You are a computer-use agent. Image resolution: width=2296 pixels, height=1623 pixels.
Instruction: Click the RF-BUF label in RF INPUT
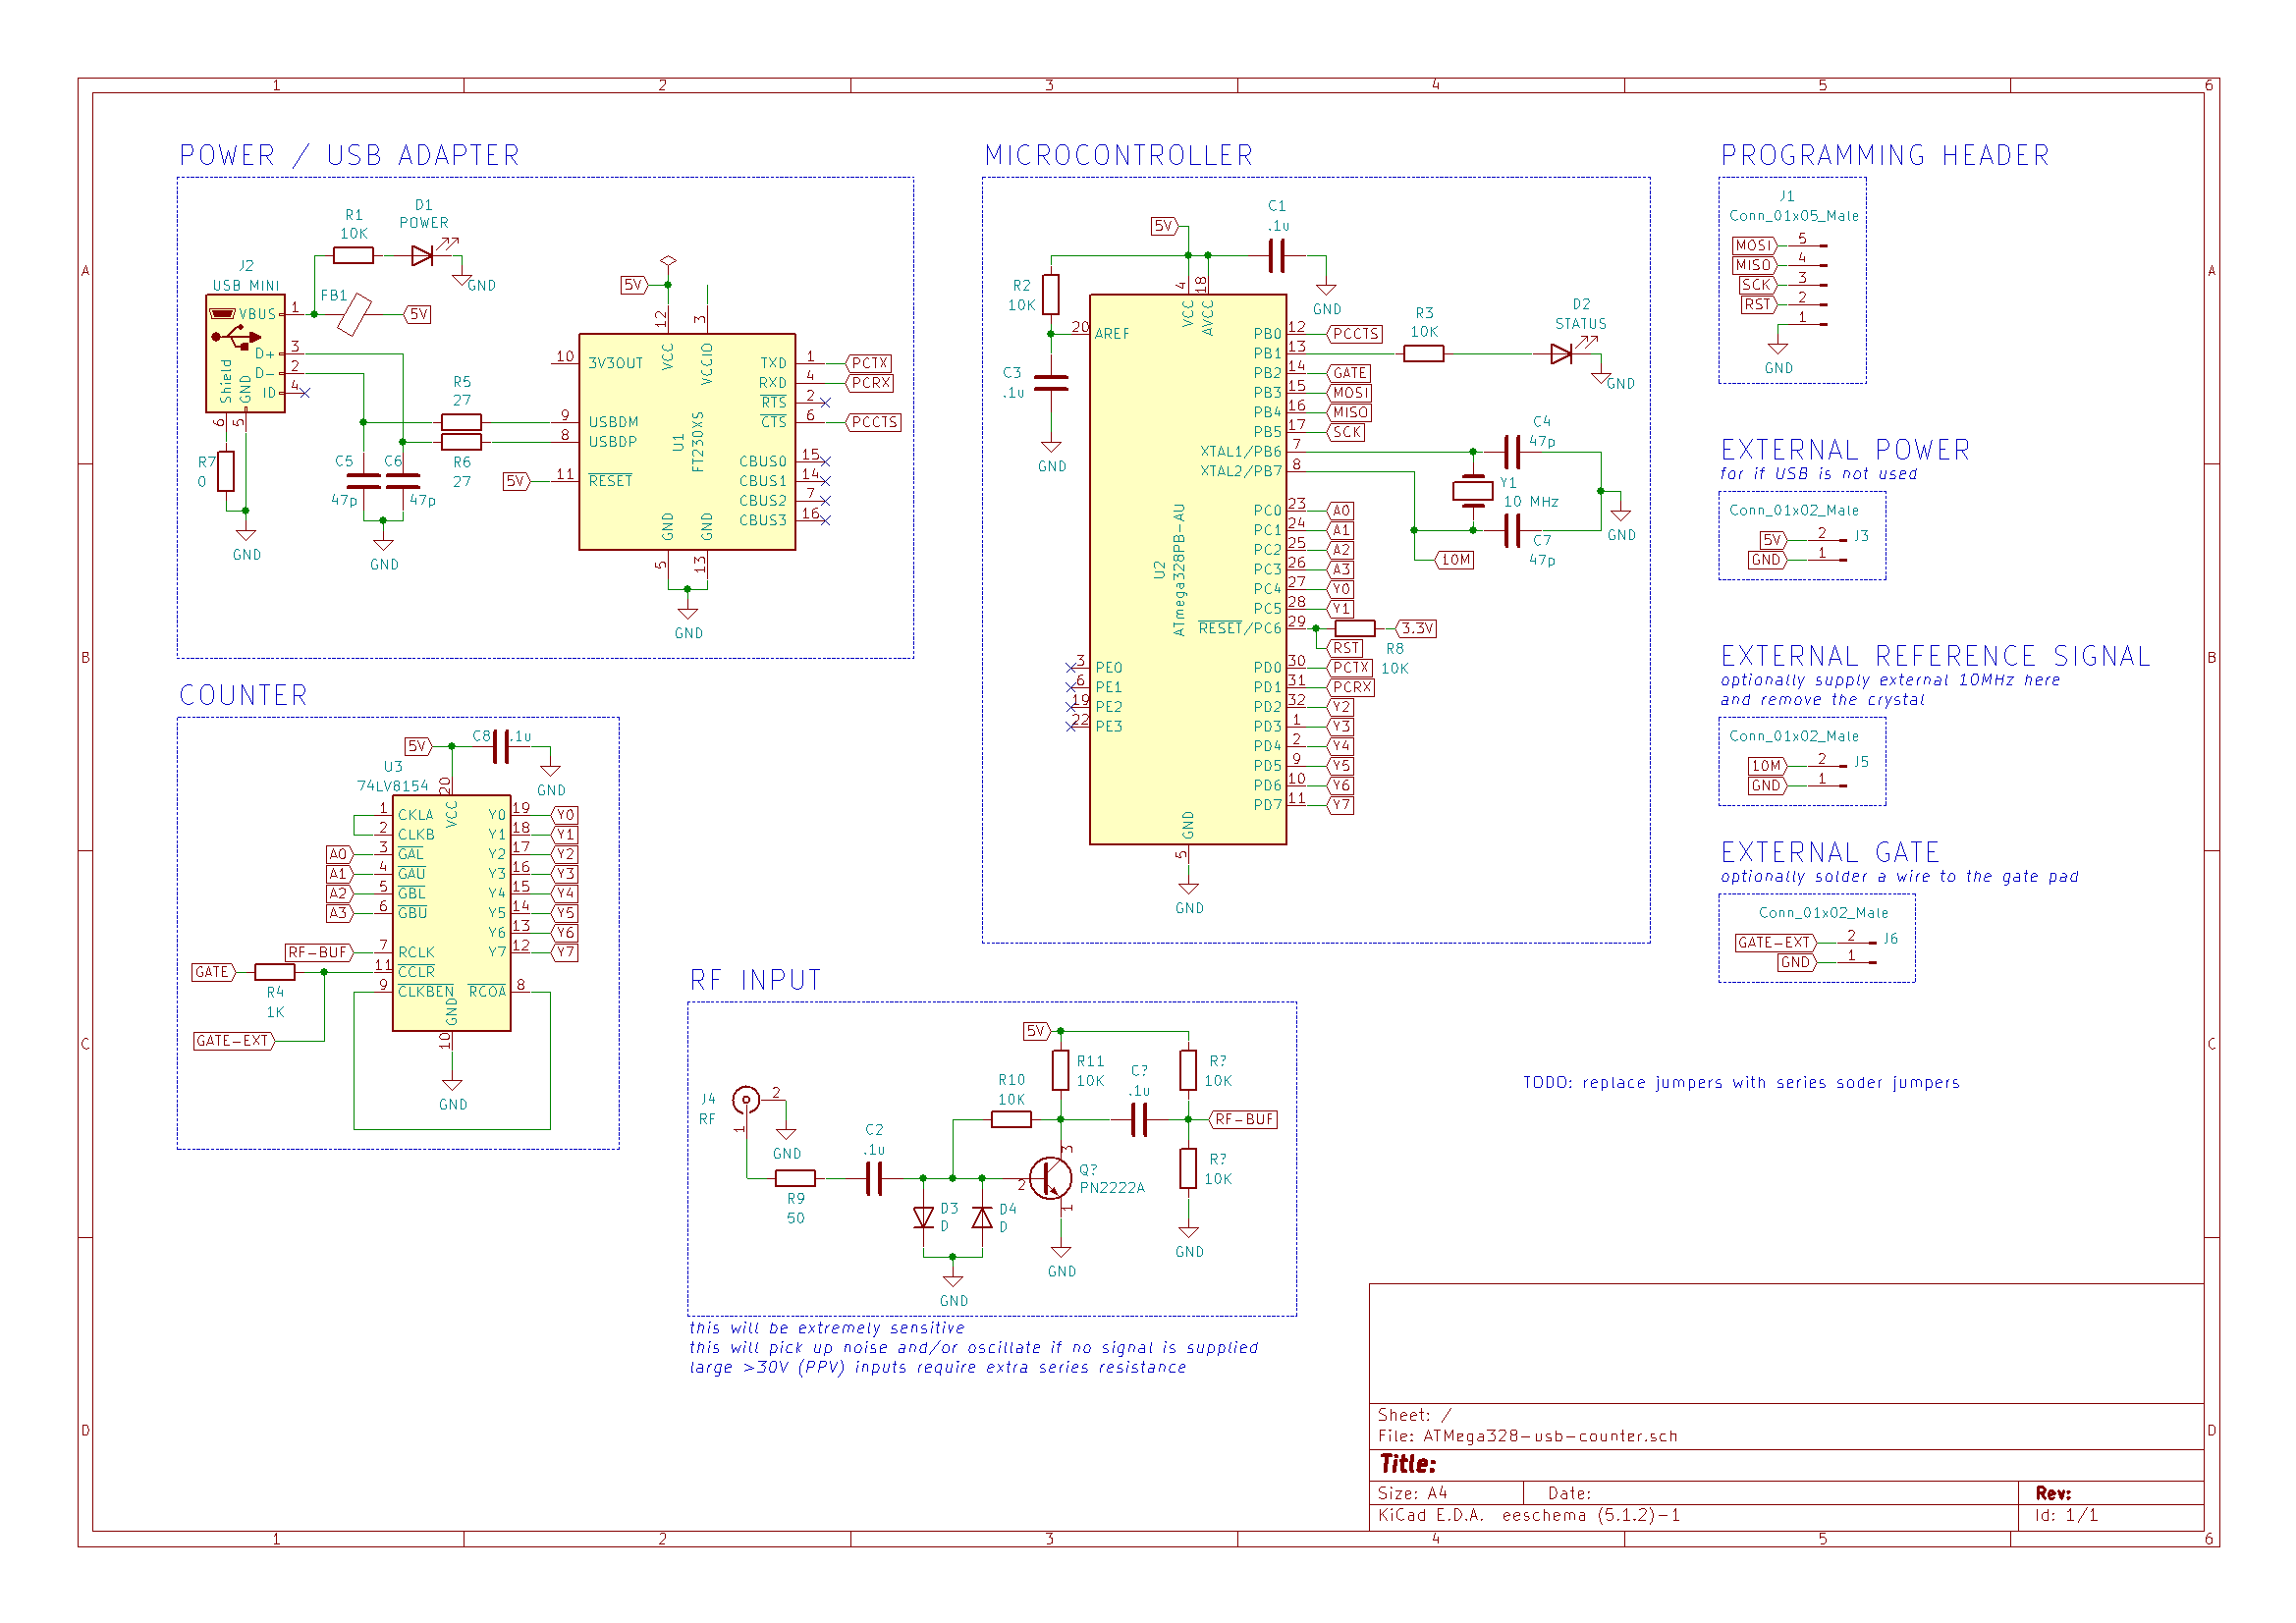pos(1243,1120)
